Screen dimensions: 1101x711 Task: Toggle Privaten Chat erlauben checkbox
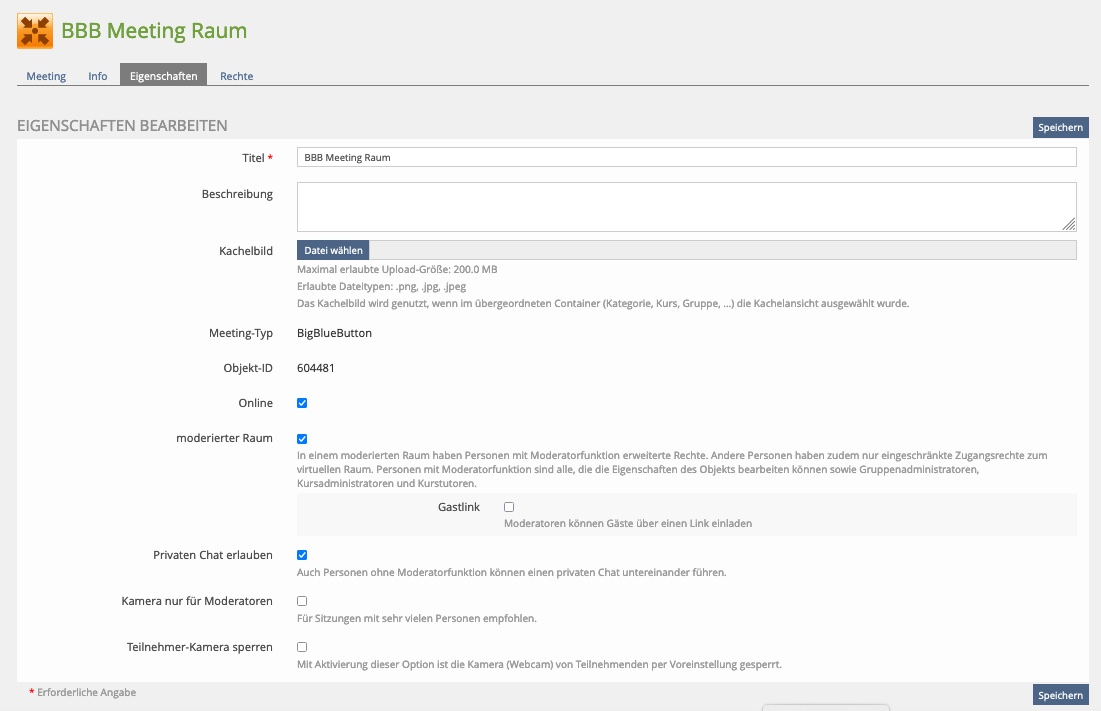(302, 555)
